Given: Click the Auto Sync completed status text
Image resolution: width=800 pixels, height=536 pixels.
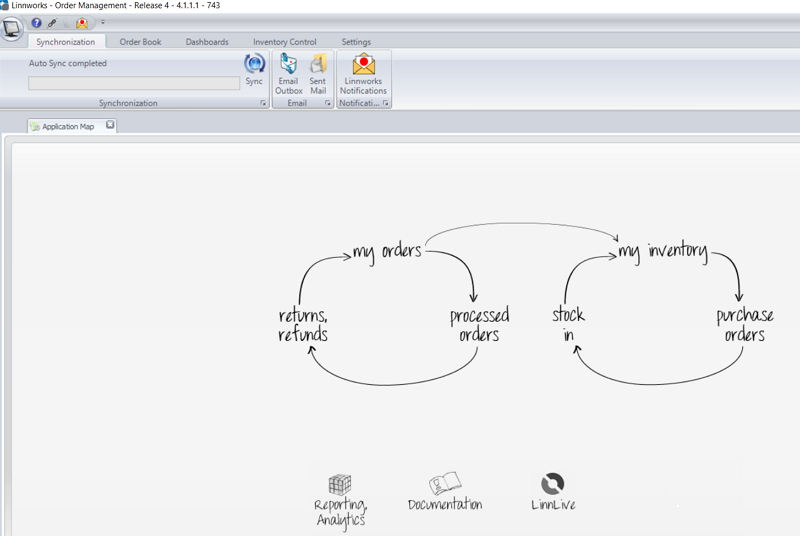Looking at the screenshot, I should coord(68,63).
